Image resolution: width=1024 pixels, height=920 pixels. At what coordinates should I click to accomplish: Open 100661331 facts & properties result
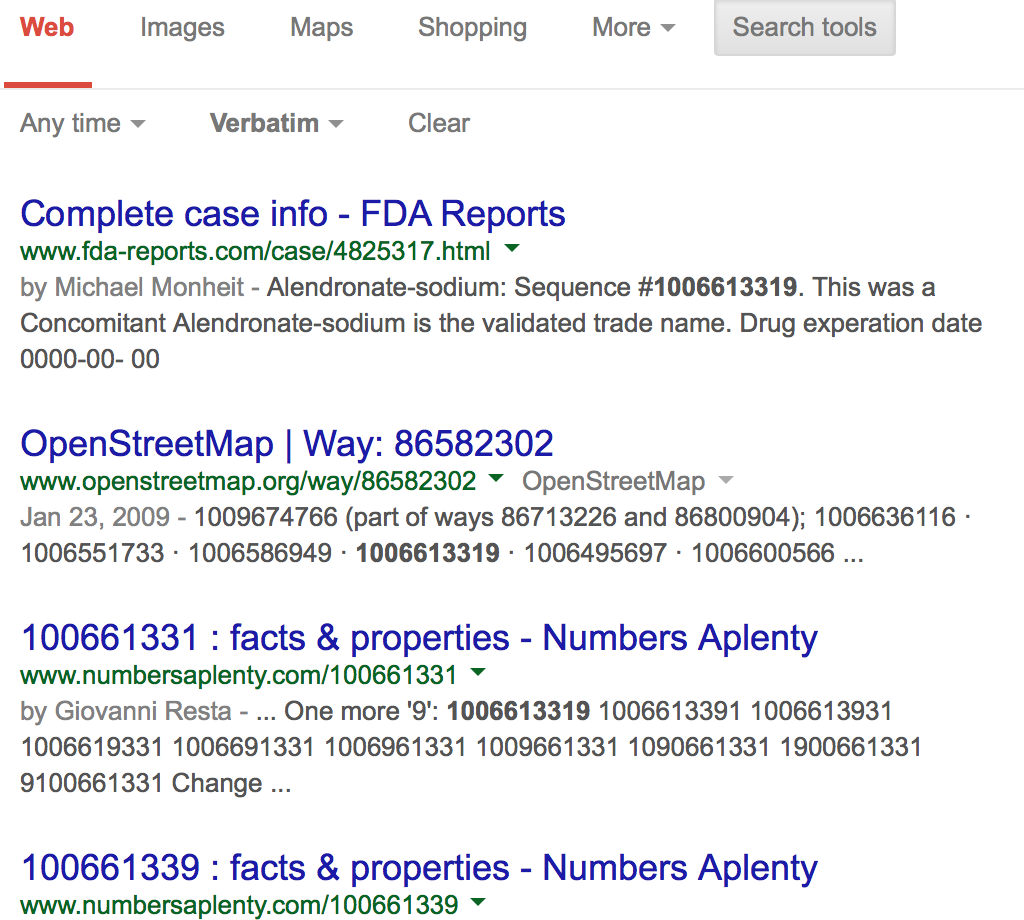pos(419,638)
